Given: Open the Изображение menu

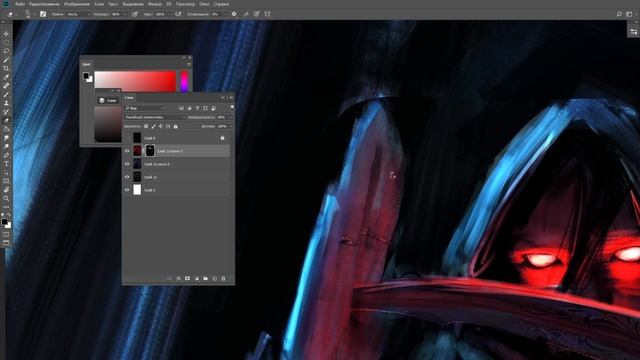Looking at the screenshot, I should point(77,4).
